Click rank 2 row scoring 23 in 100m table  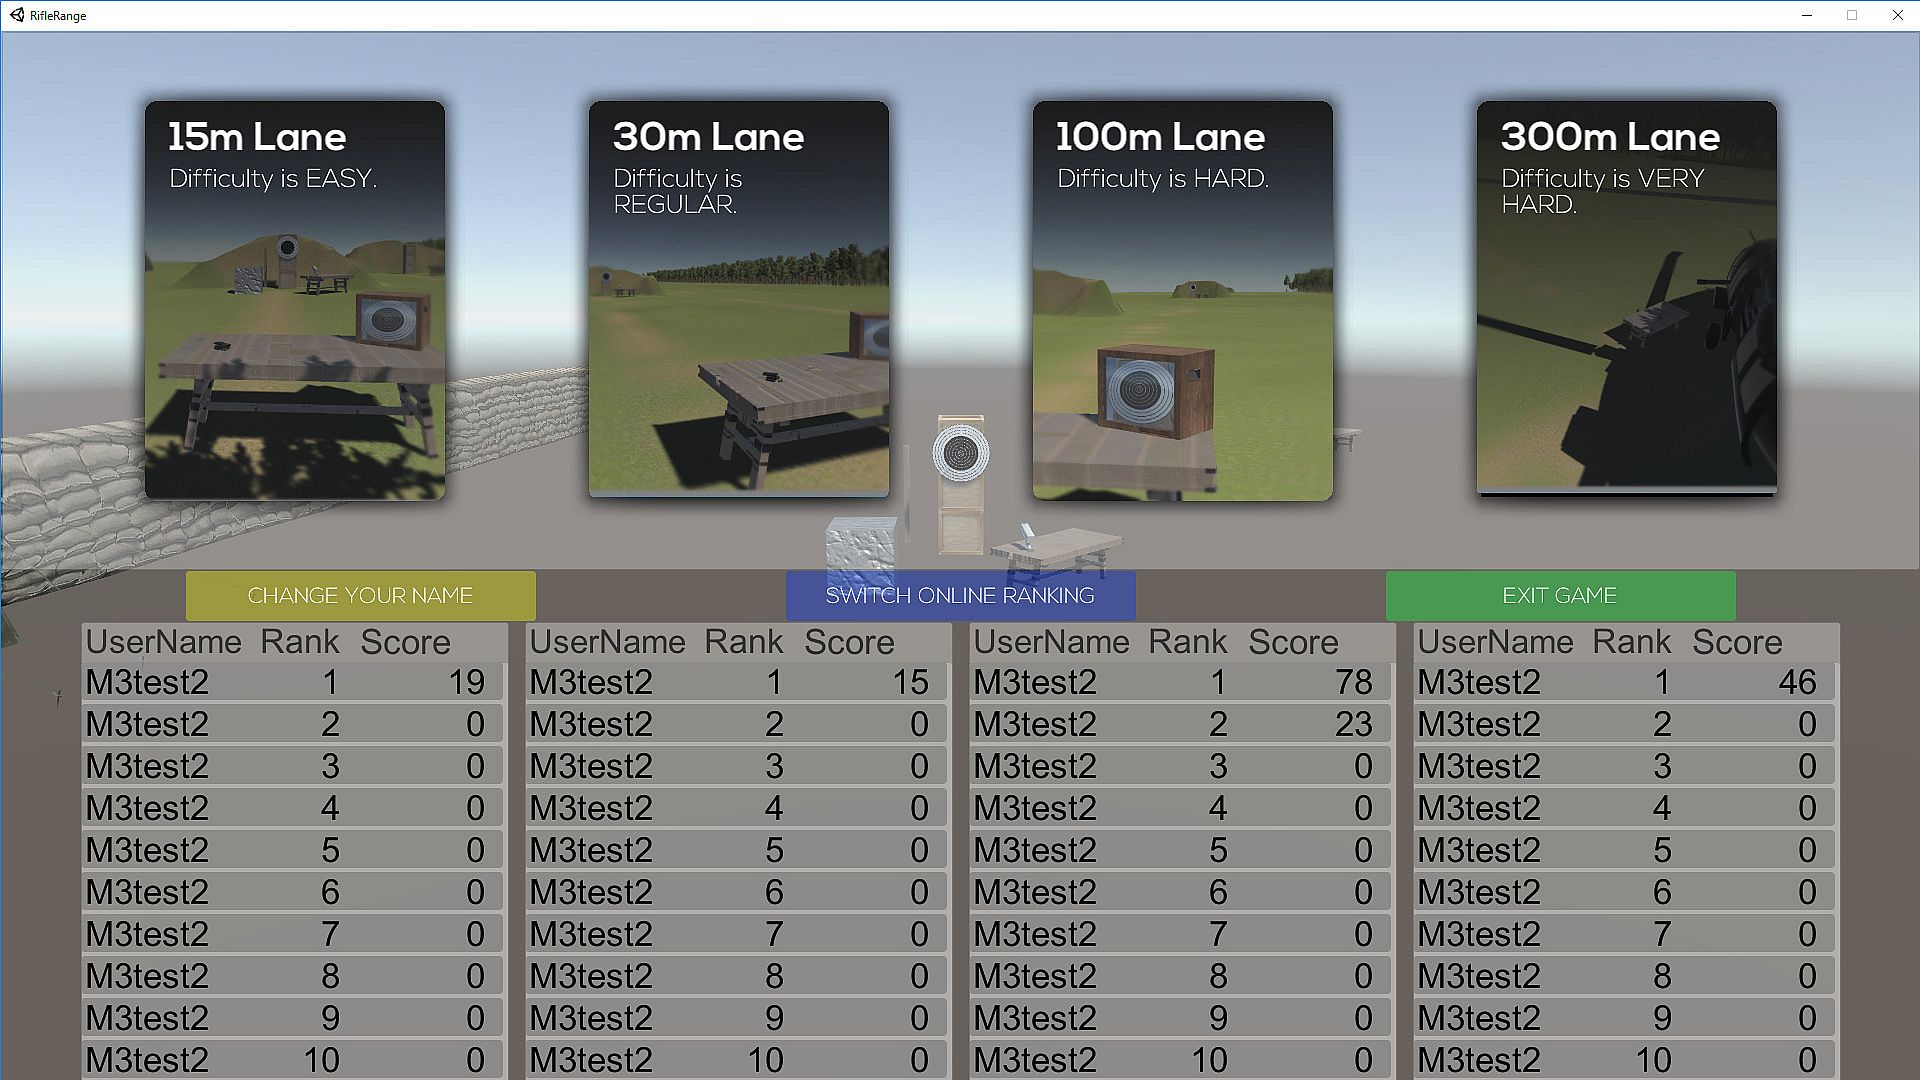pyautogui.click(x=1182, y=724)
